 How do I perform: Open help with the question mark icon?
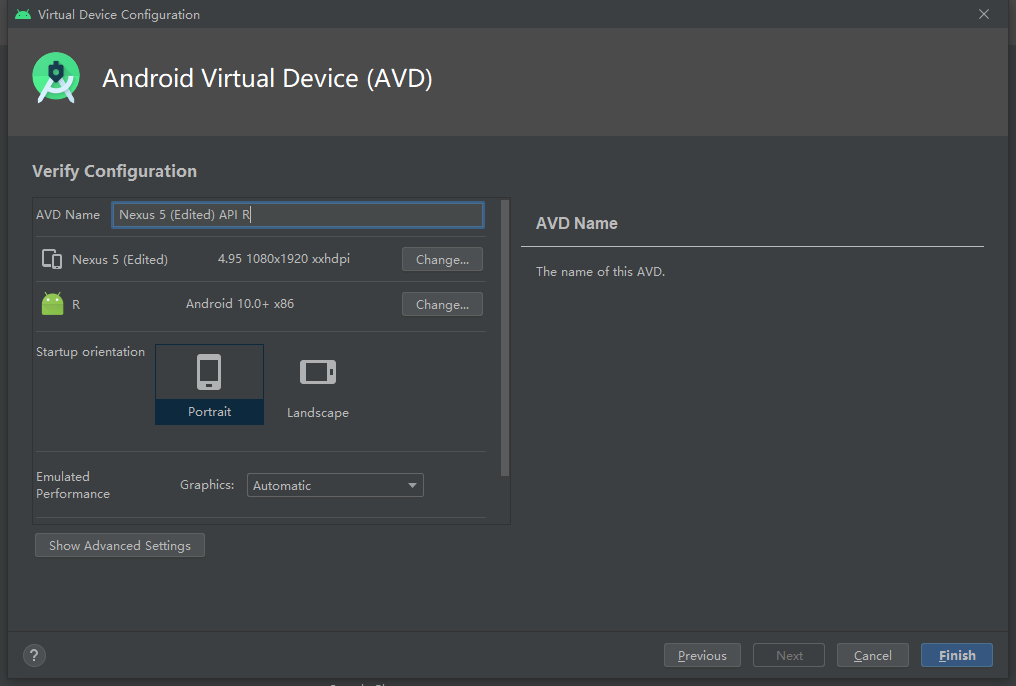point(34,655)
